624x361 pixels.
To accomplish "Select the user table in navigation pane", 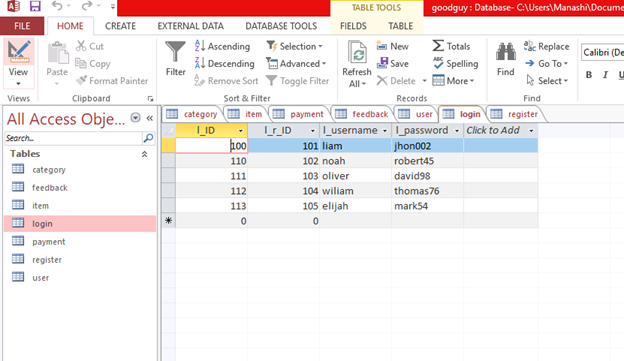I will pos(80,278).
